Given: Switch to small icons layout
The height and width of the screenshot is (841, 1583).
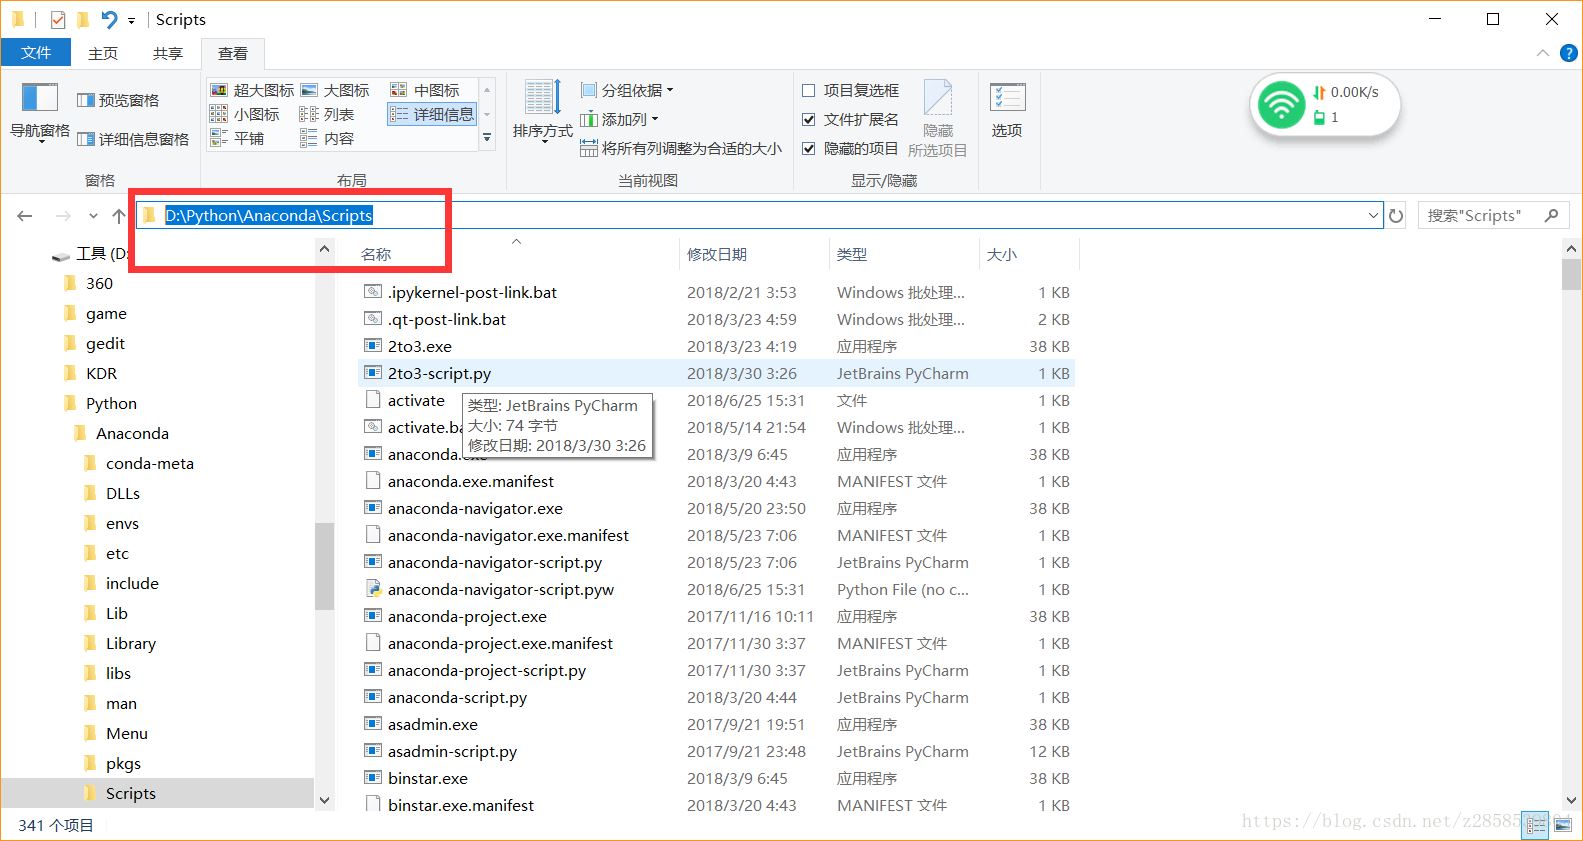Looking at the screenshot, I should (x=245, y=114).
